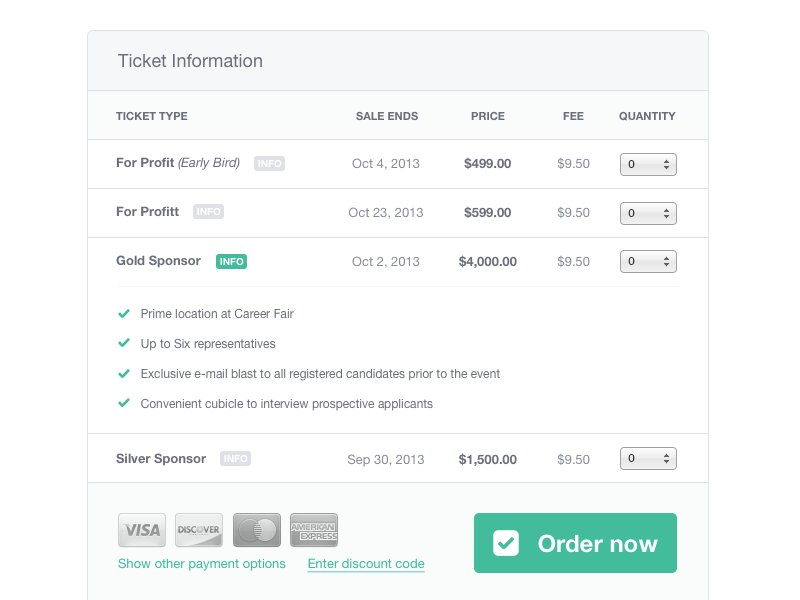Show other payment options
Image resolution: width=800 pixels, height=600 pixels.
point(201,563)
